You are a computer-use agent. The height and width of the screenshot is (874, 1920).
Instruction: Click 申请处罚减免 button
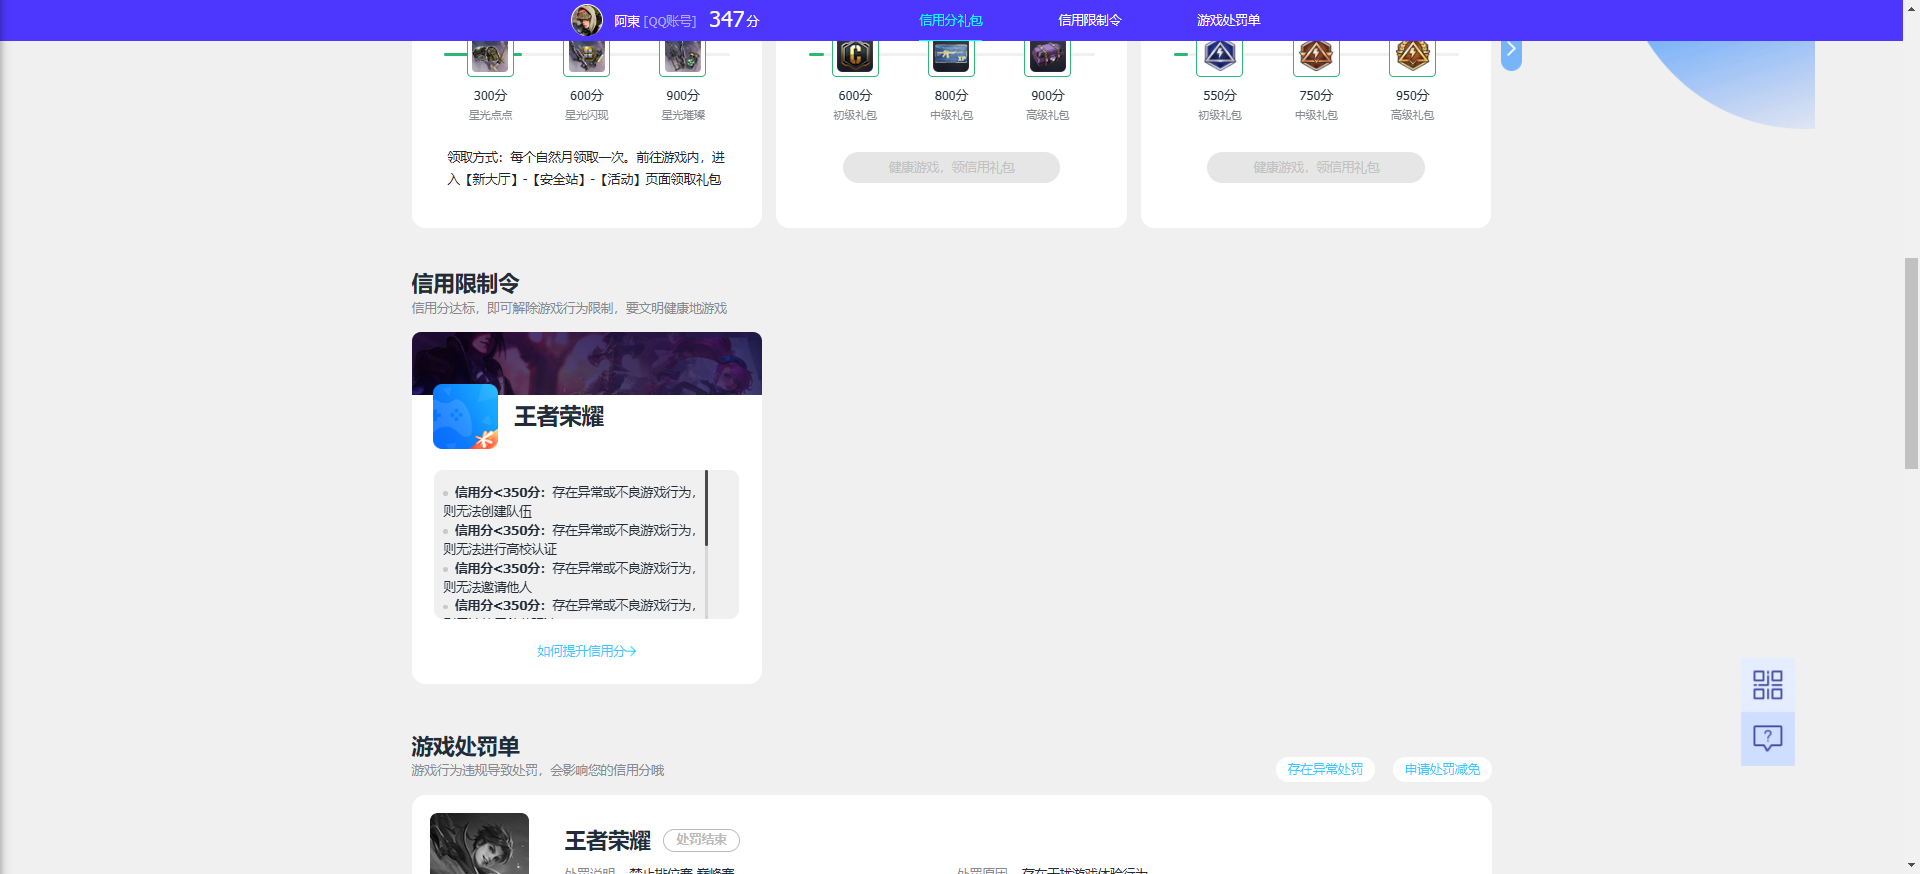pyautogui.click(x=1442, y=769)
